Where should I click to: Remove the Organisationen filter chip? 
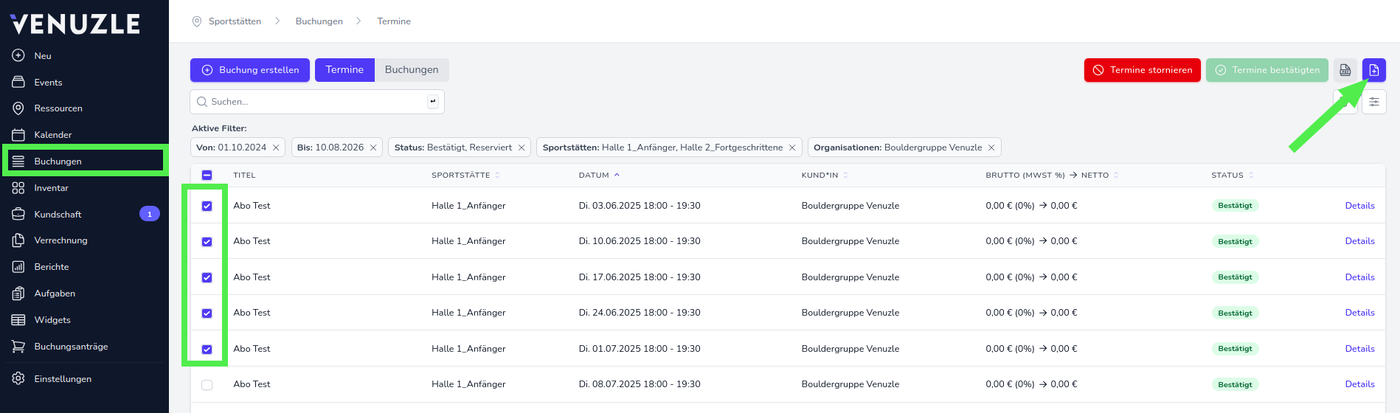click(x=991, y=147)
